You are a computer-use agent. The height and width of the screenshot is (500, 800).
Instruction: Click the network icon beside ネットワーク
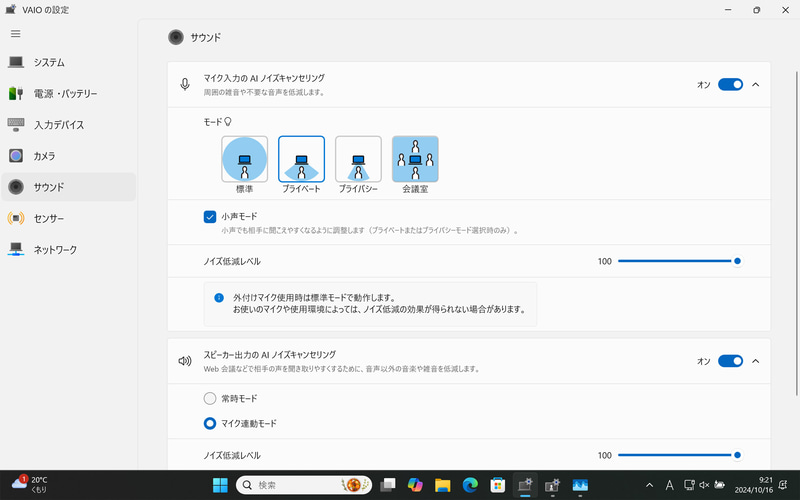click(16, 249)
